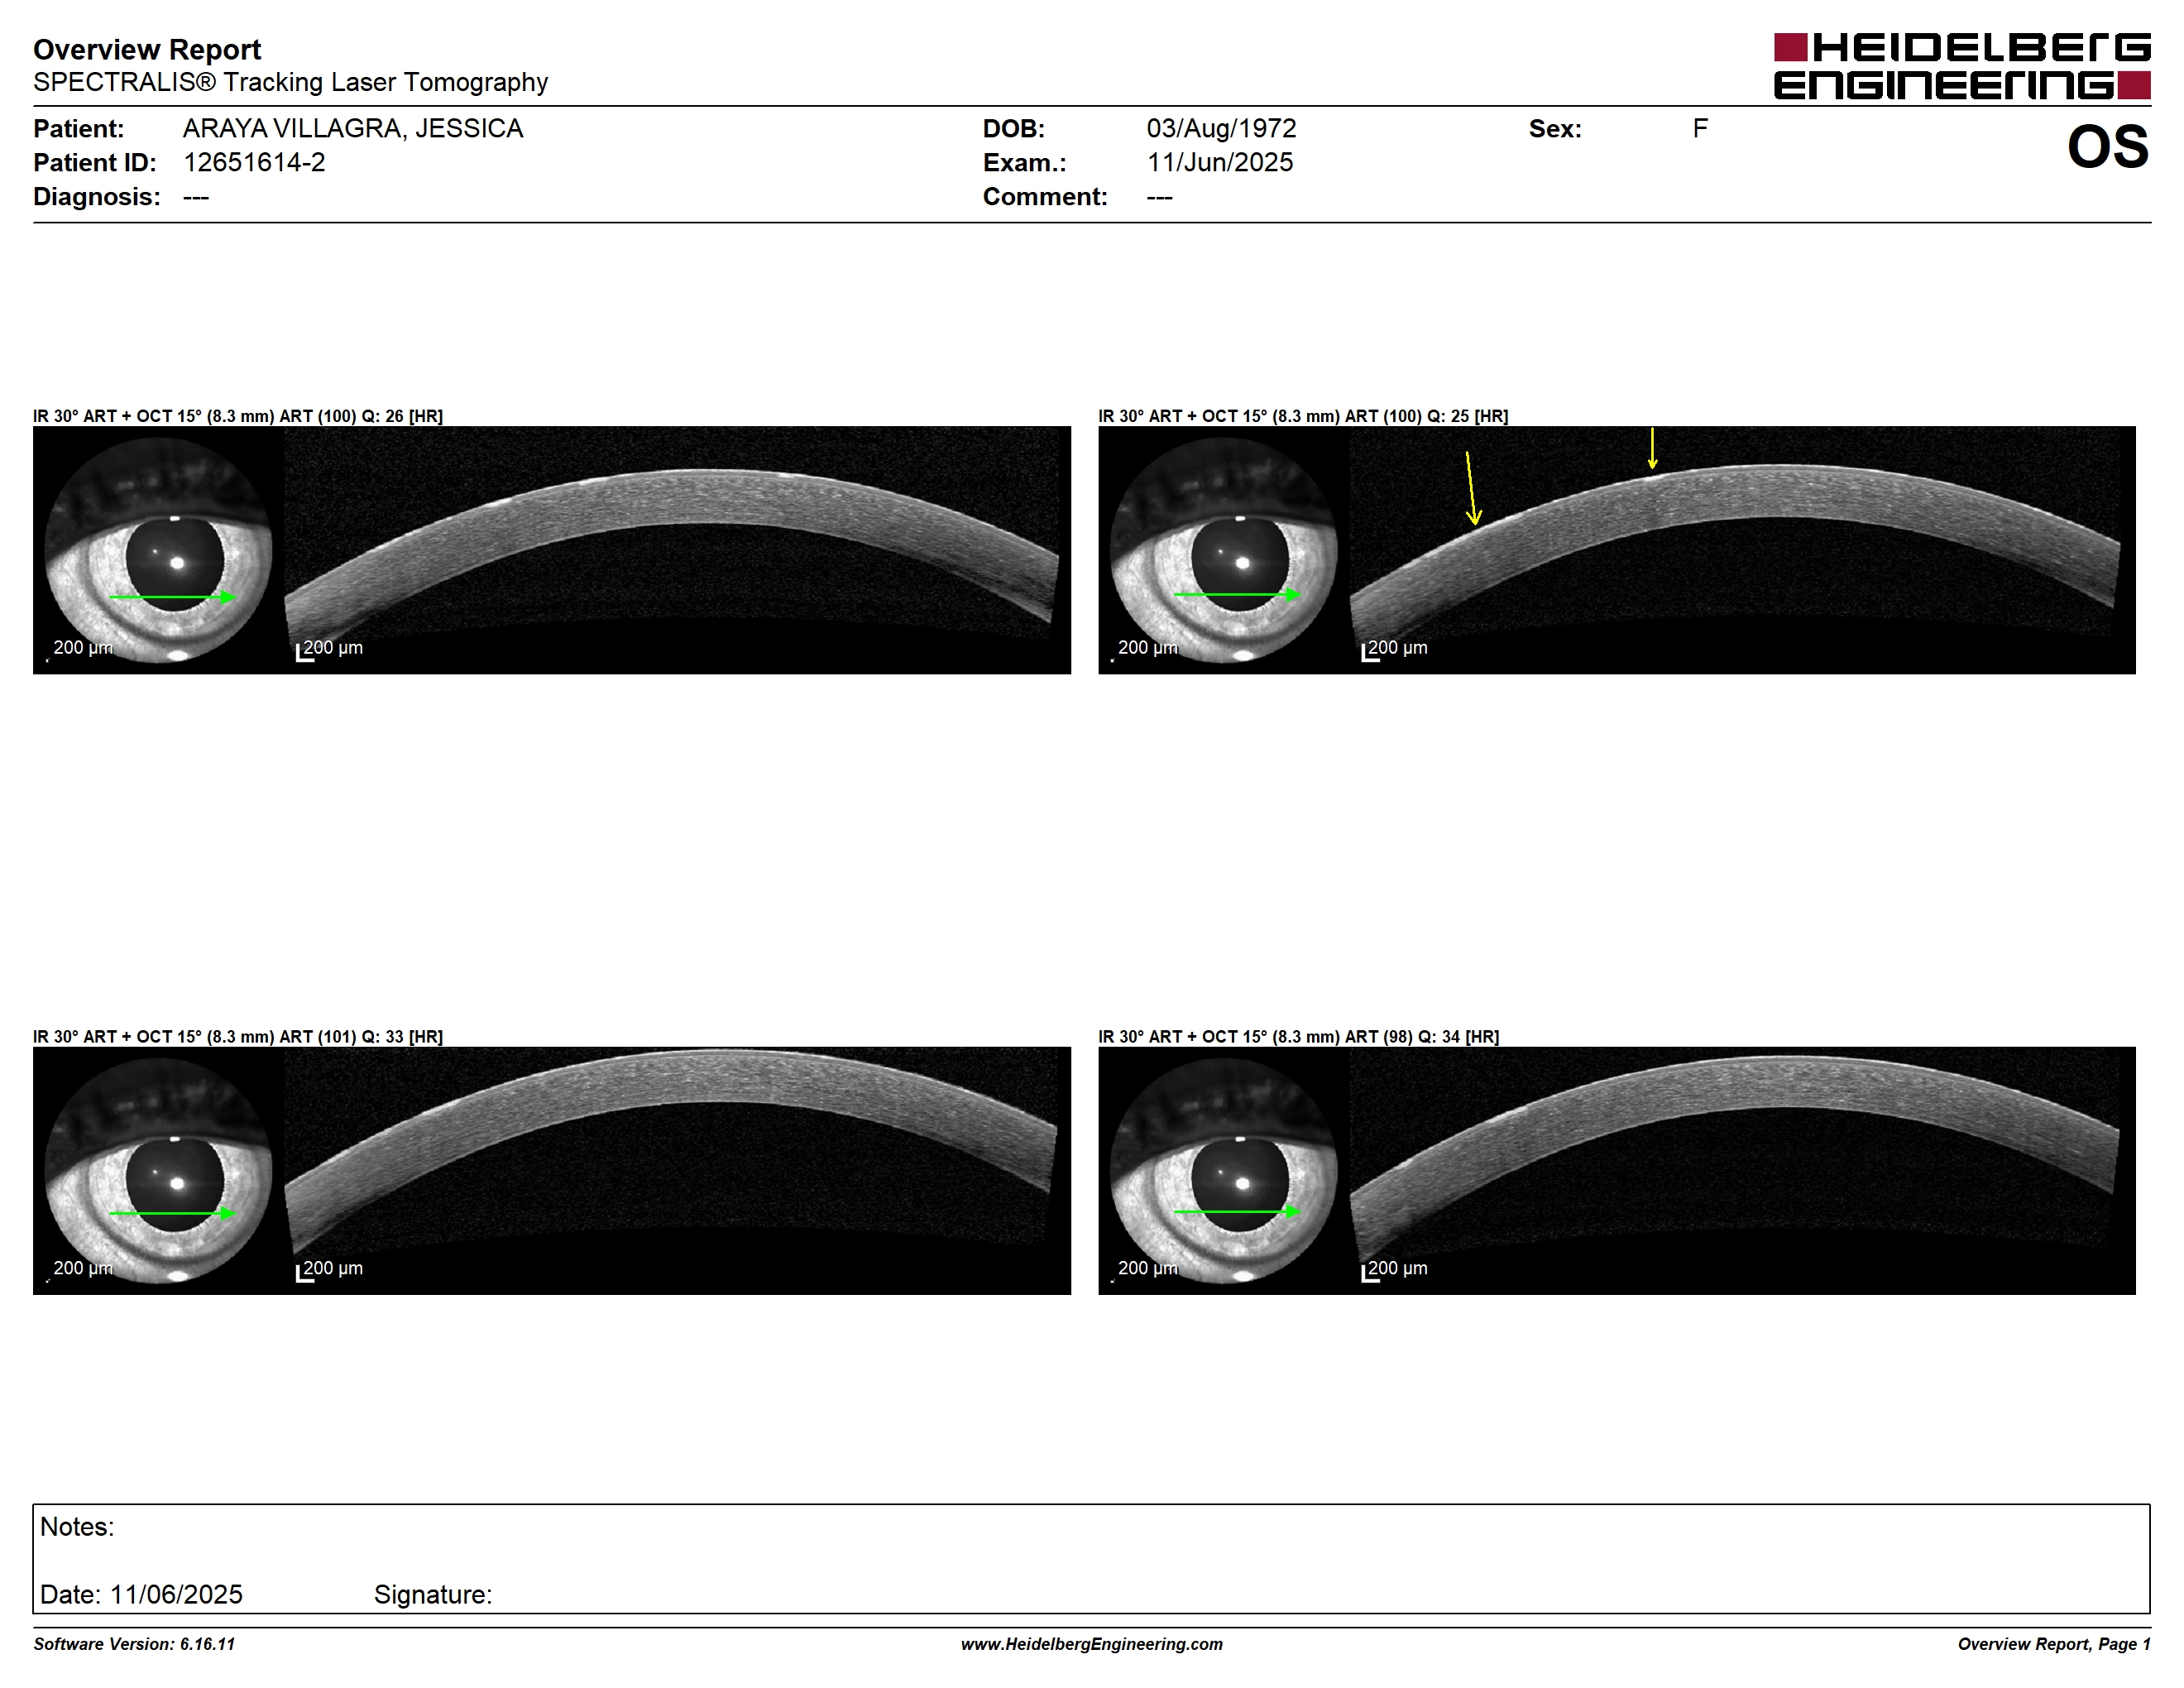Open the www.HeidelbergEngineering.com link
Viewport: 2184px width, 1688px height.
tap(1092, 1644)
